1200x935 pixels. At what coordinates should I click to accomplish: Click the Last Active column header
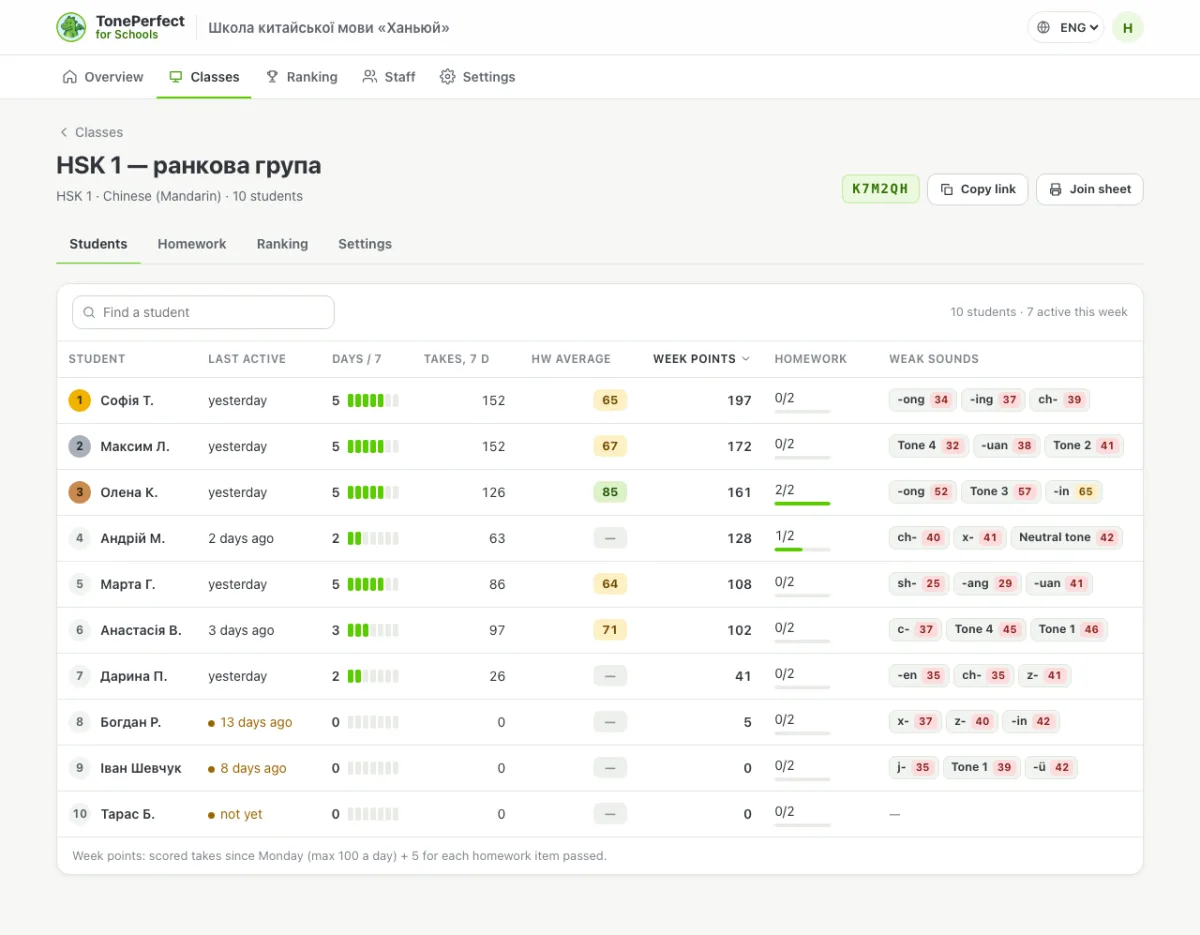coord(247,359)
